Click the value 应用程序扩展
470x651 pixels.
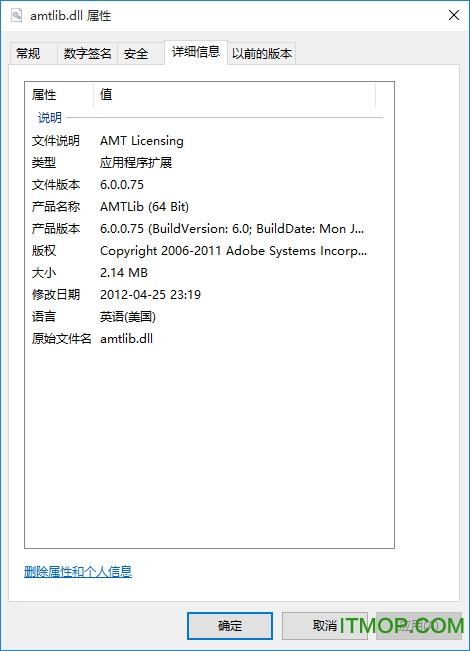click(x=136, y=163)
